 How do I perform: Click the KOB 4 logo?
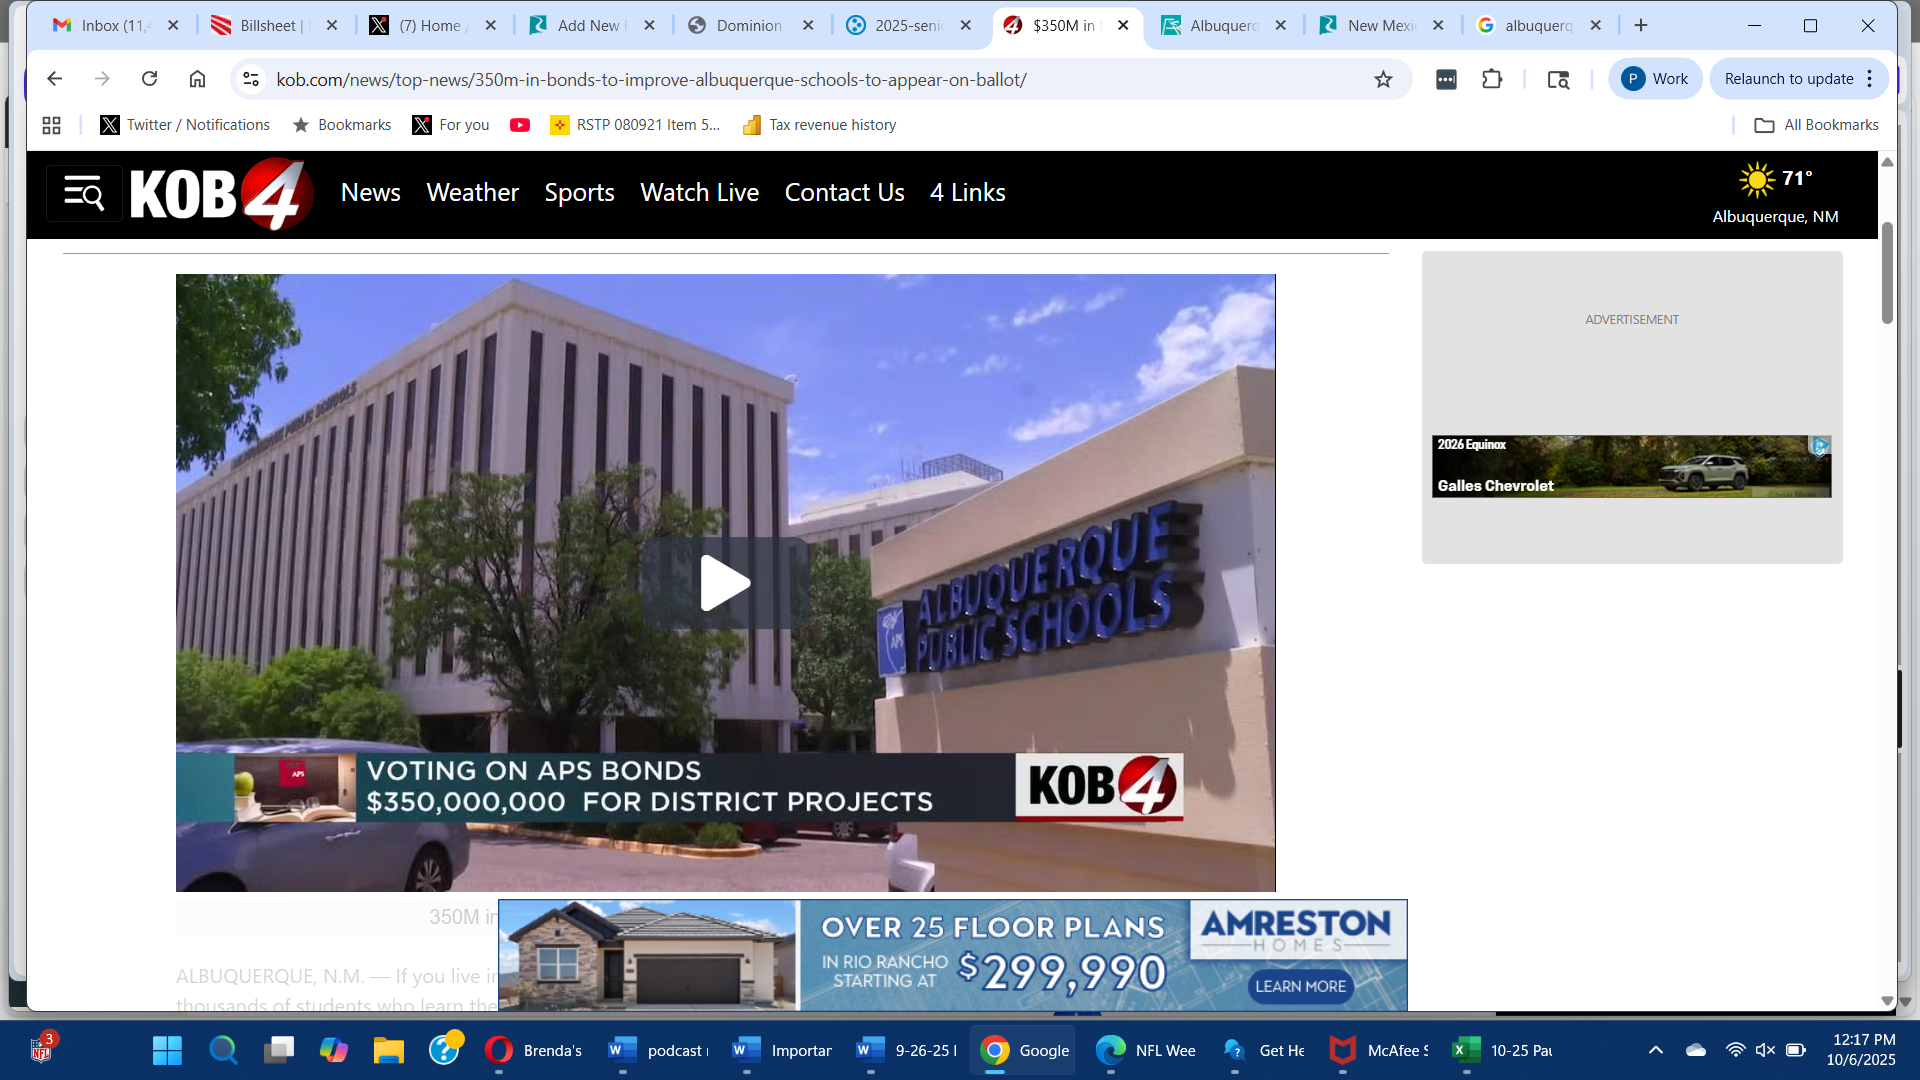pyautogui.click(x=221, y=193)
